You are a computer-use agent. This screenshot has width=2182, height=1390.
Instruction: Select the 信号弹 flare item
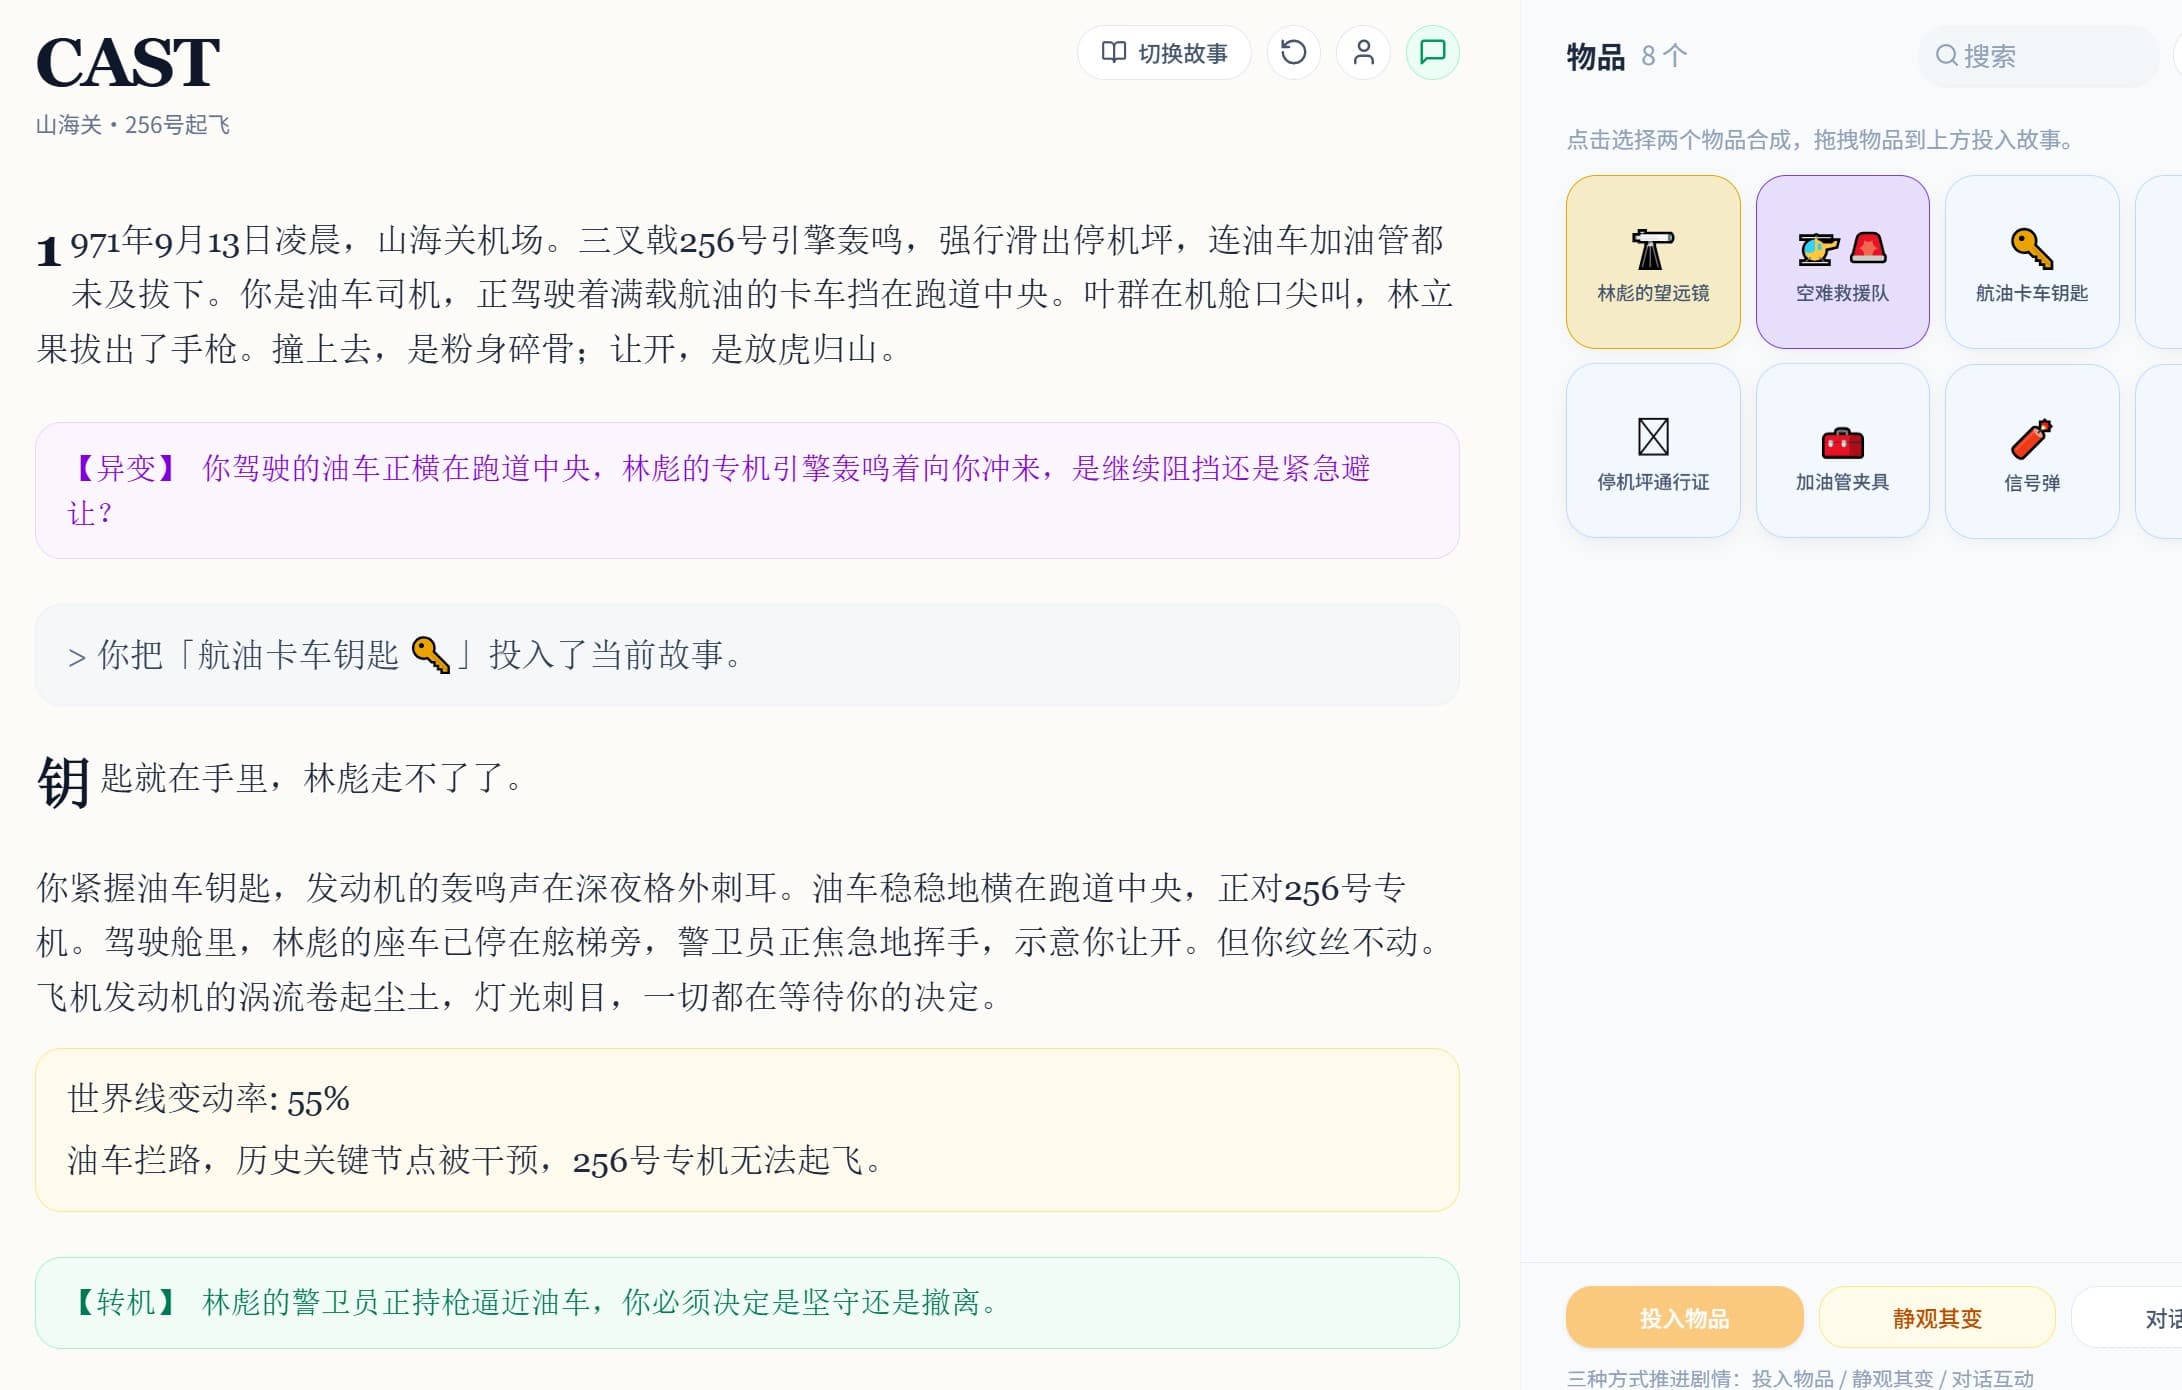pos(2031,451)
